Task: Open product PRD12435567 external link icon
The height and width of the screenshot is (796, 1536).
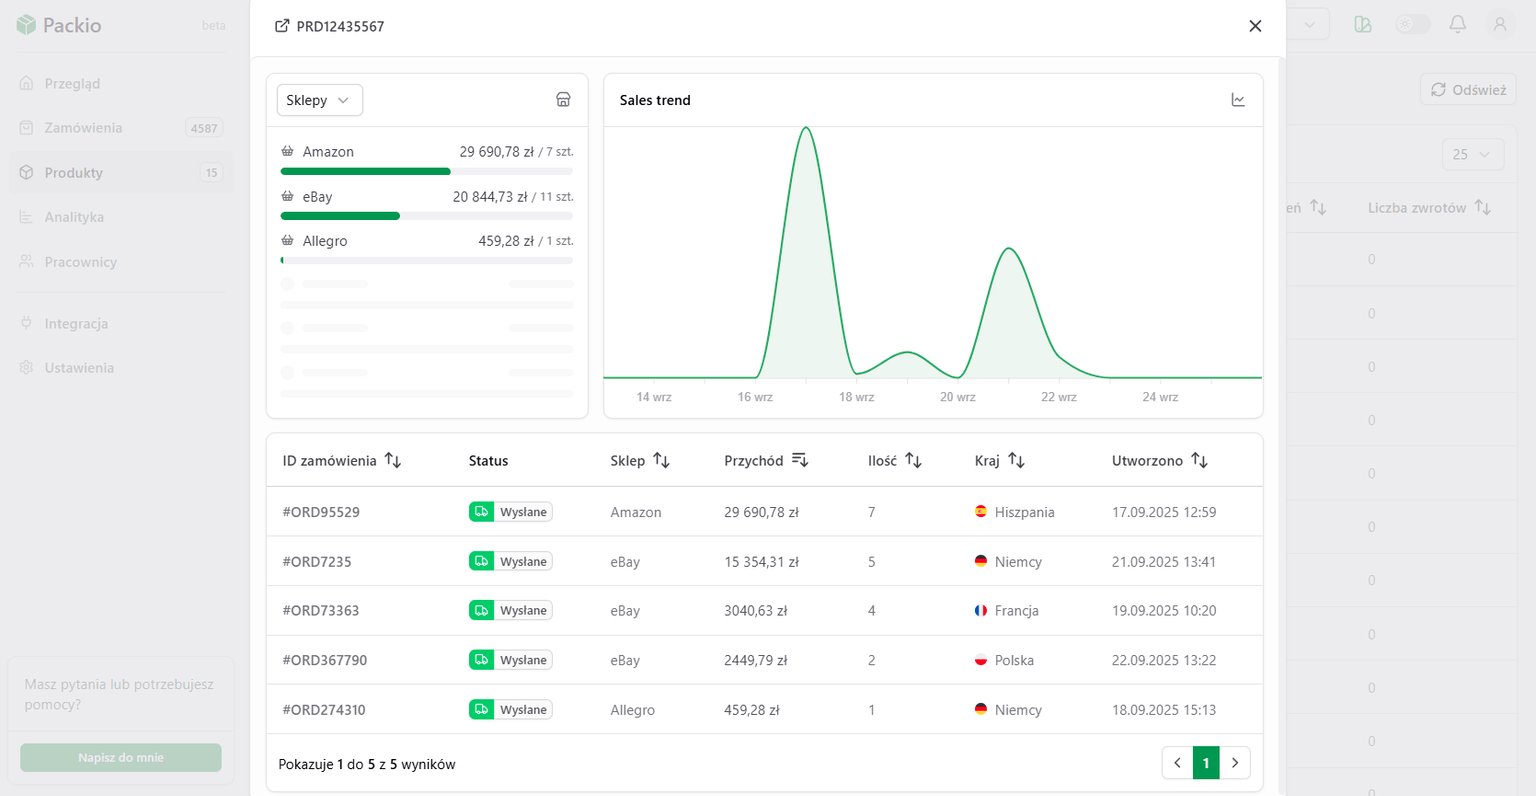Action: (x=282, y=26)
